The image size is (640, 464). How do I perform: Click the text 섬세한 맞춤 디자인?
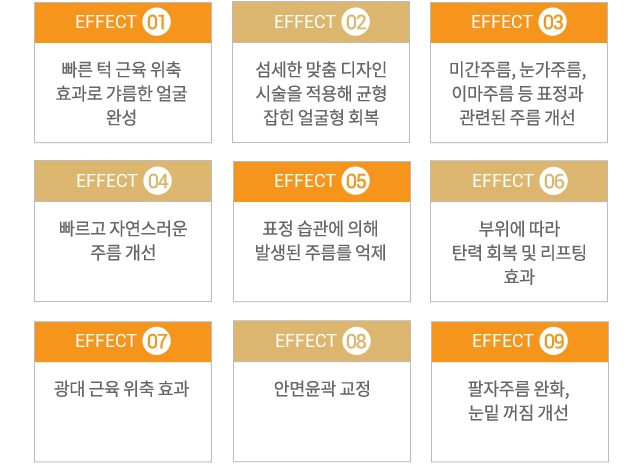click(x=321, y=69)
